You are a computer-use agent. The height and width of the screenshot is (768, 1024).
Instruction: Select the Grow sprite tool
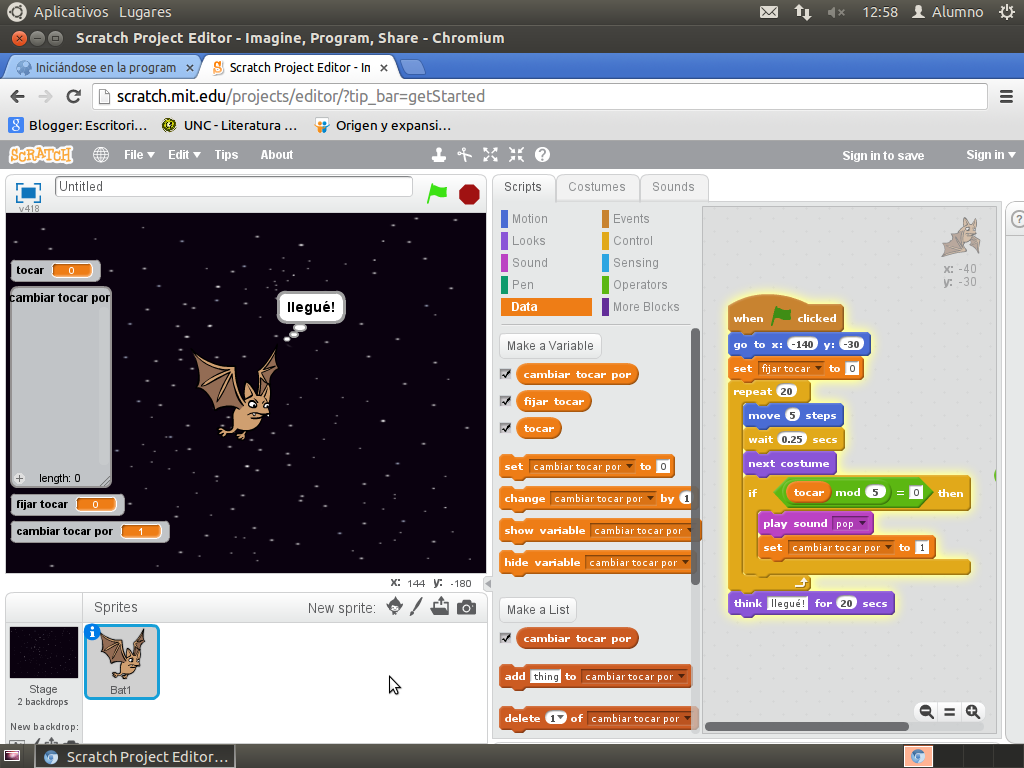[490, 155]
